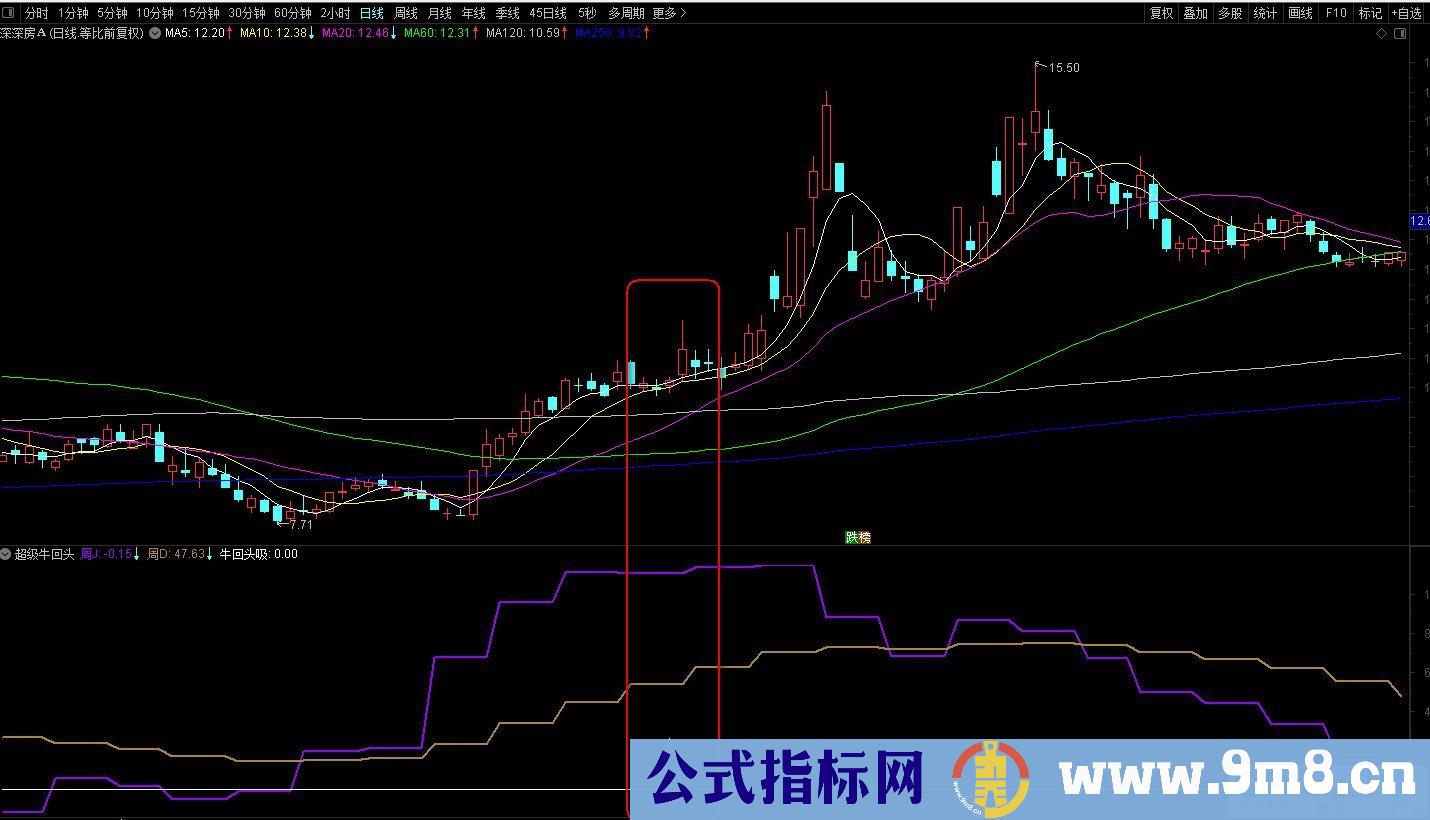Screen dimensions: 1430x820
Task: Select the 画线 line-drawing tool
Action: point(1298,13)
